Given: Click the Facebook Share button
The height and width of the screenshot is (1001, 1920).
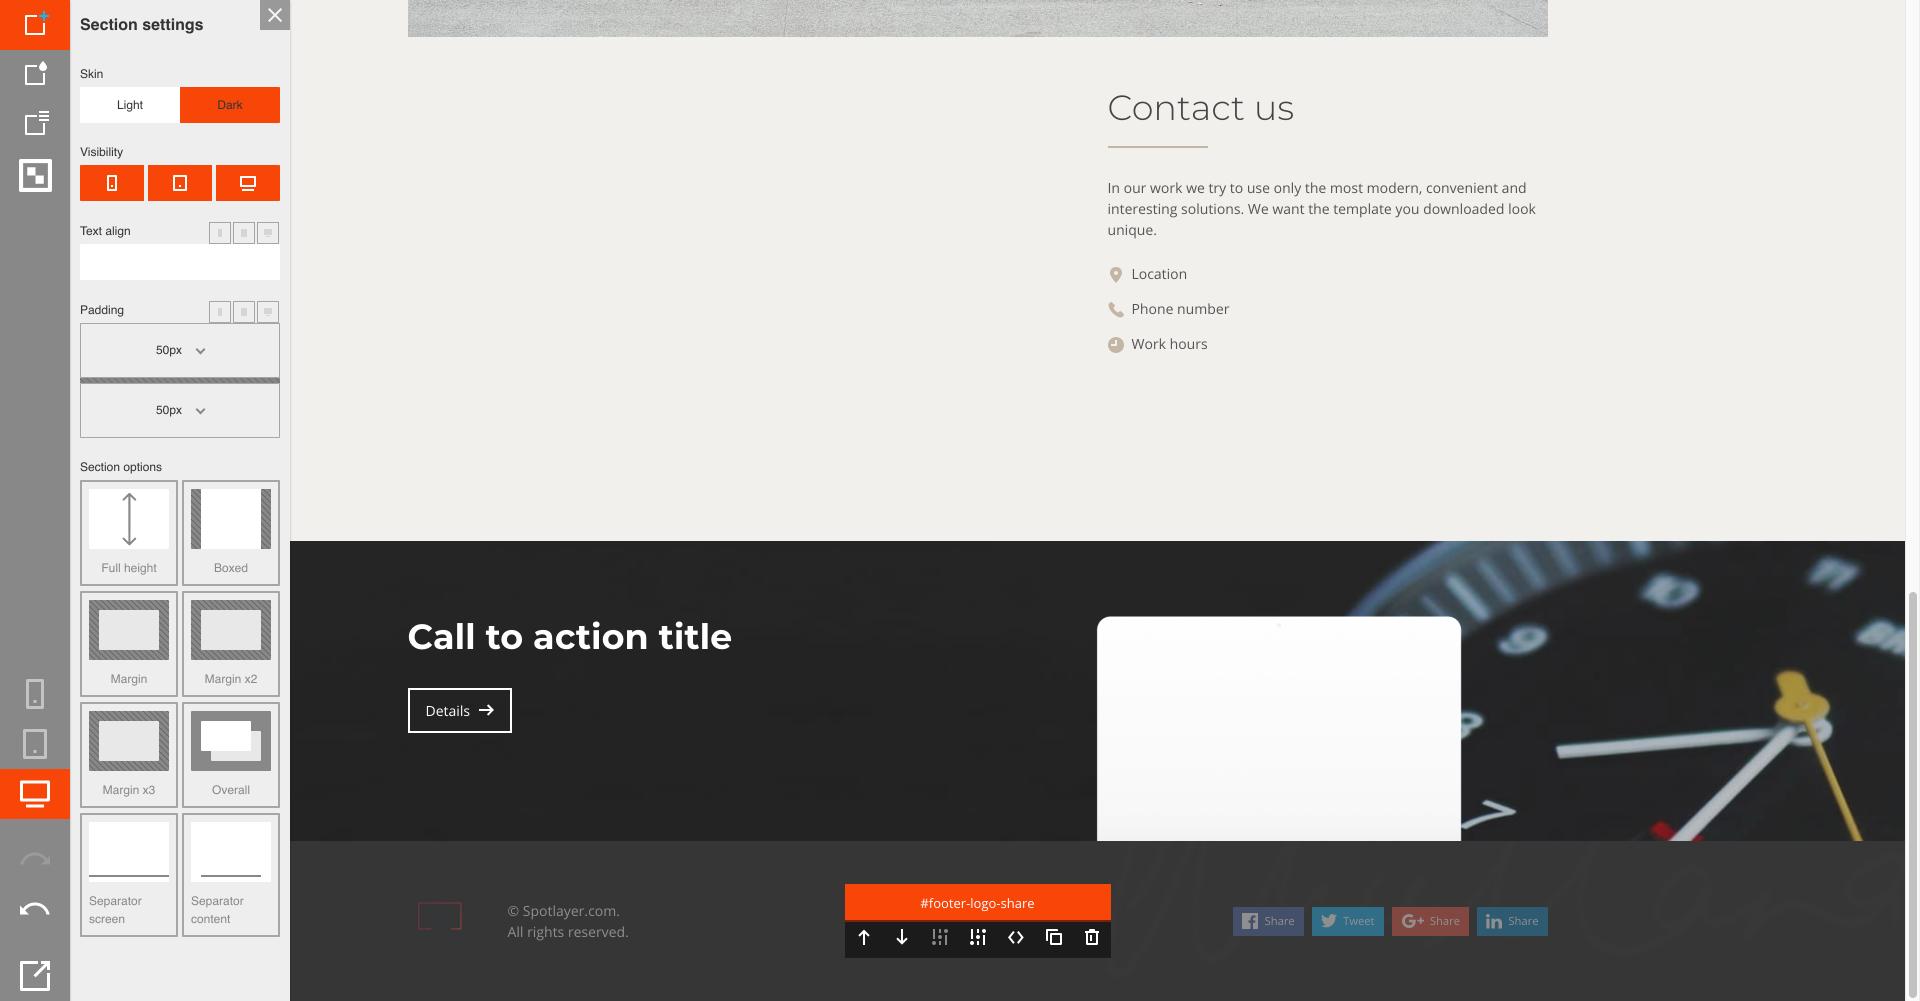Looking at the screenshot, I should pyautogui.click(x=1268, y=921).
